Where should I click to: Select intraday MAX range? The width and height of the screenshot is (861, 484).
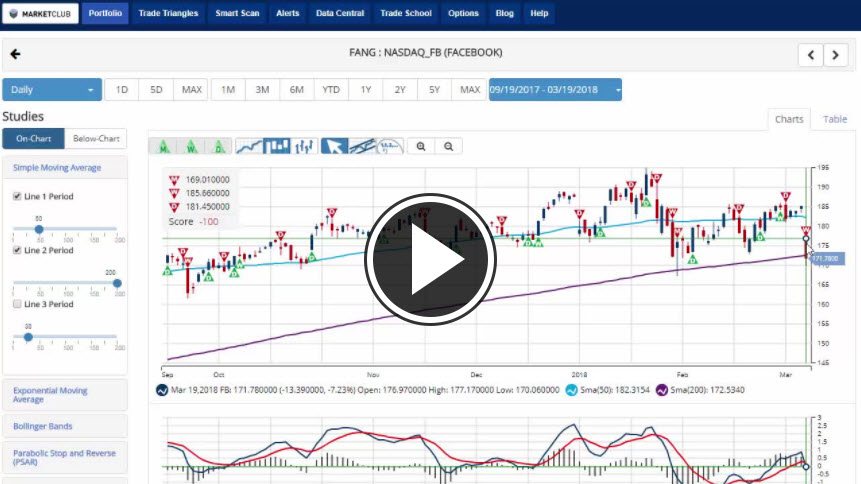191,90
